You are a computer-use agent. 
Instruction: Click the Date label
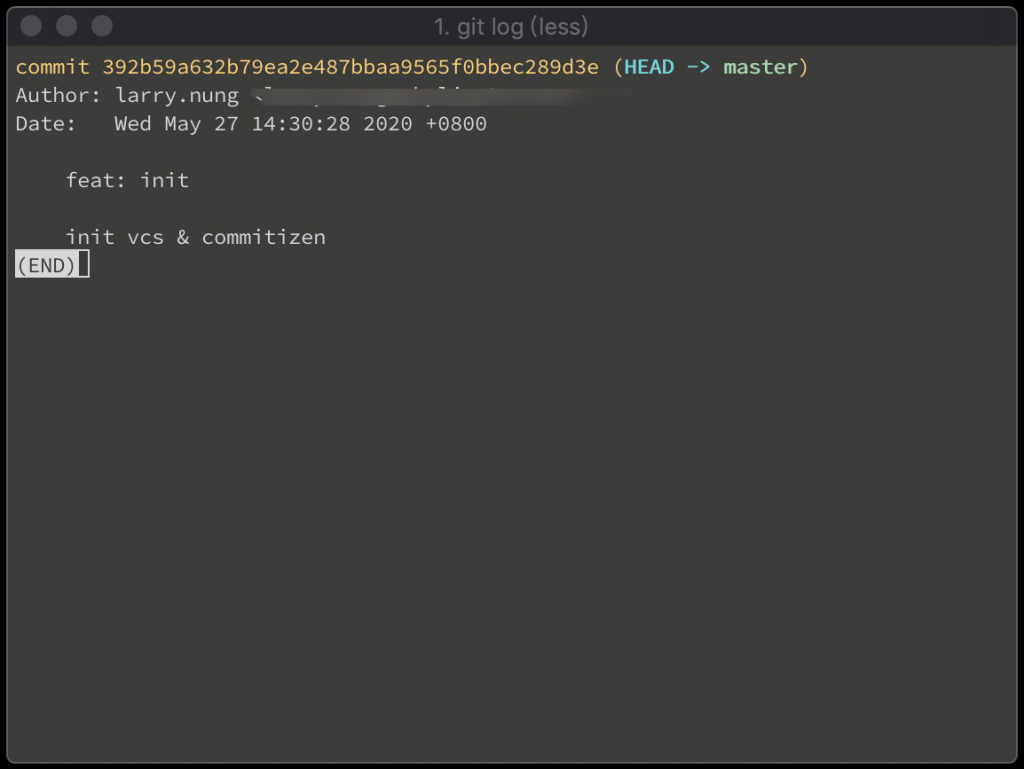[x=46, y=124]
